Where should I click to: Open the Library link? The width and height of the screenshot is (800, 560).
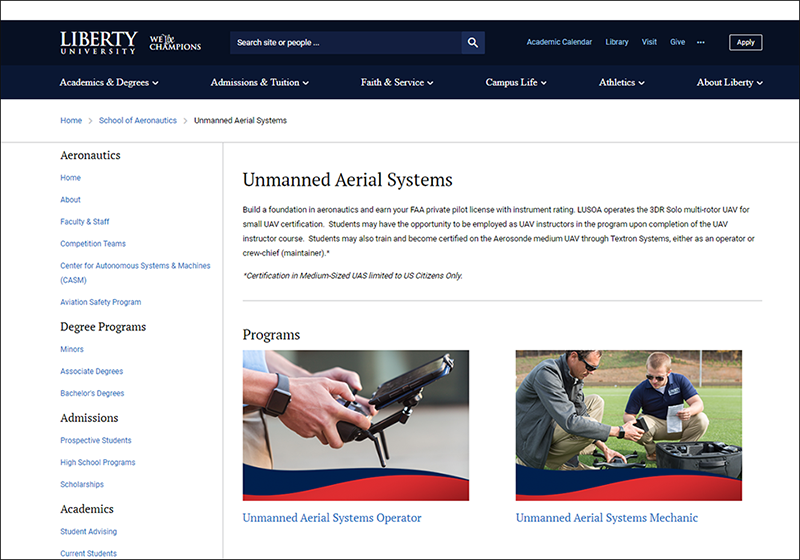click(617, 42)
